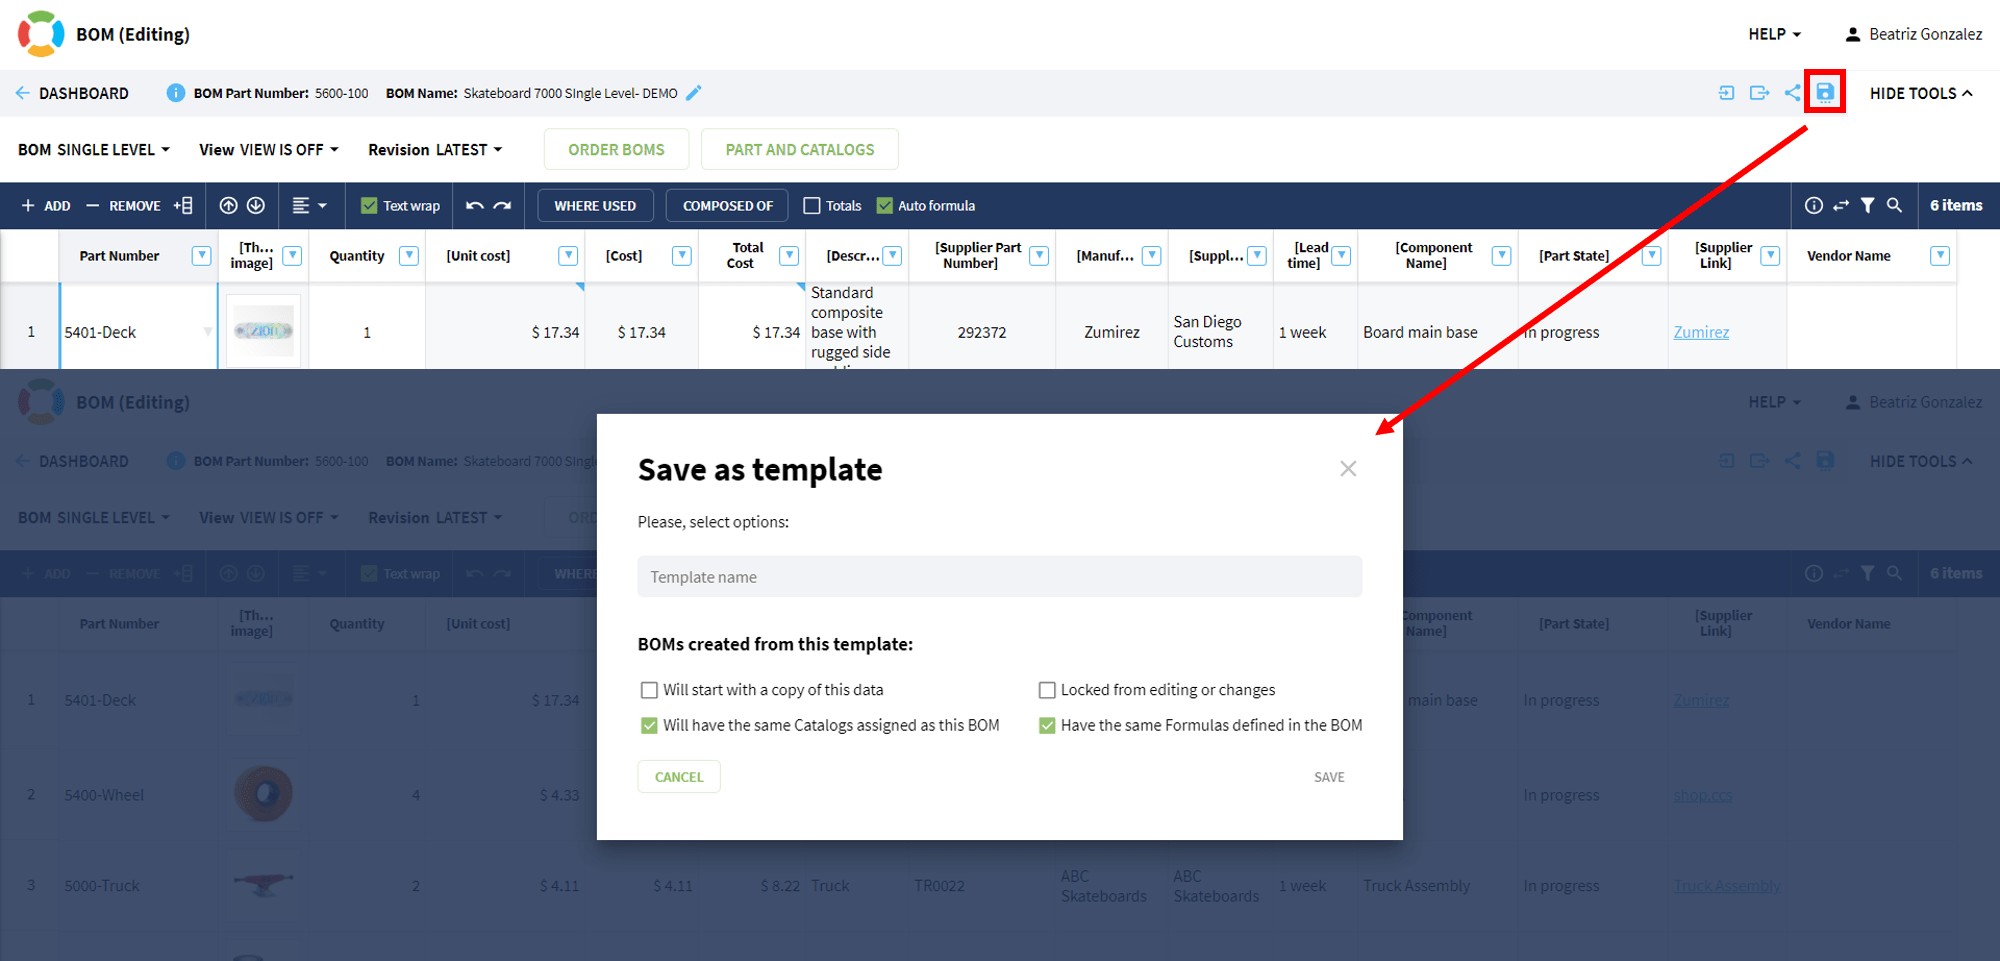Redo the last change

[502, 205]
